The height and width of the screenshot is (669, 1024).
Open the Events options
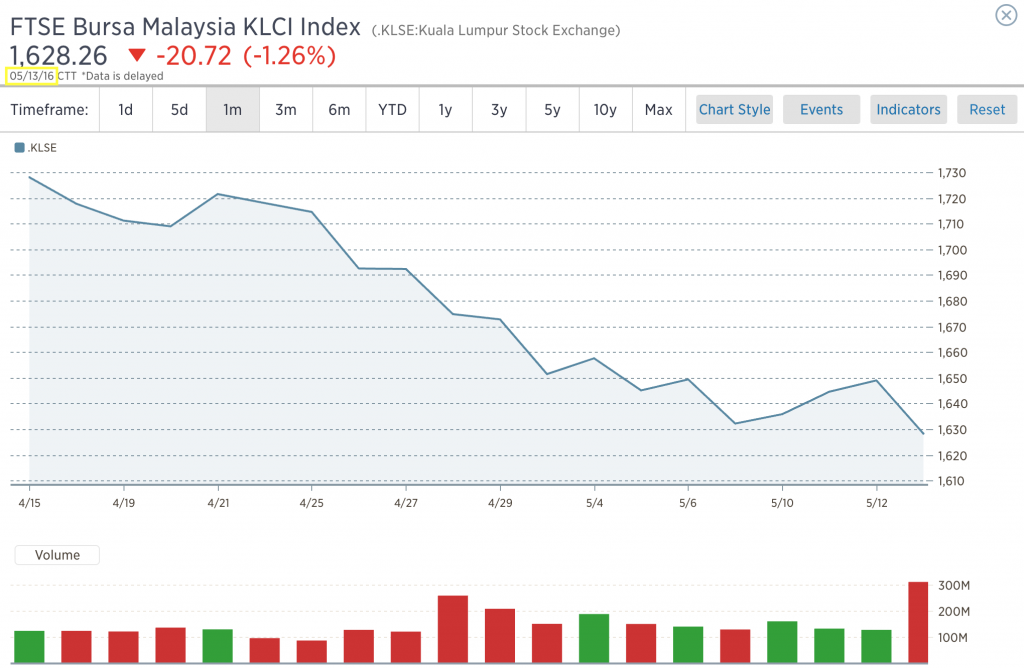(821, 110)
